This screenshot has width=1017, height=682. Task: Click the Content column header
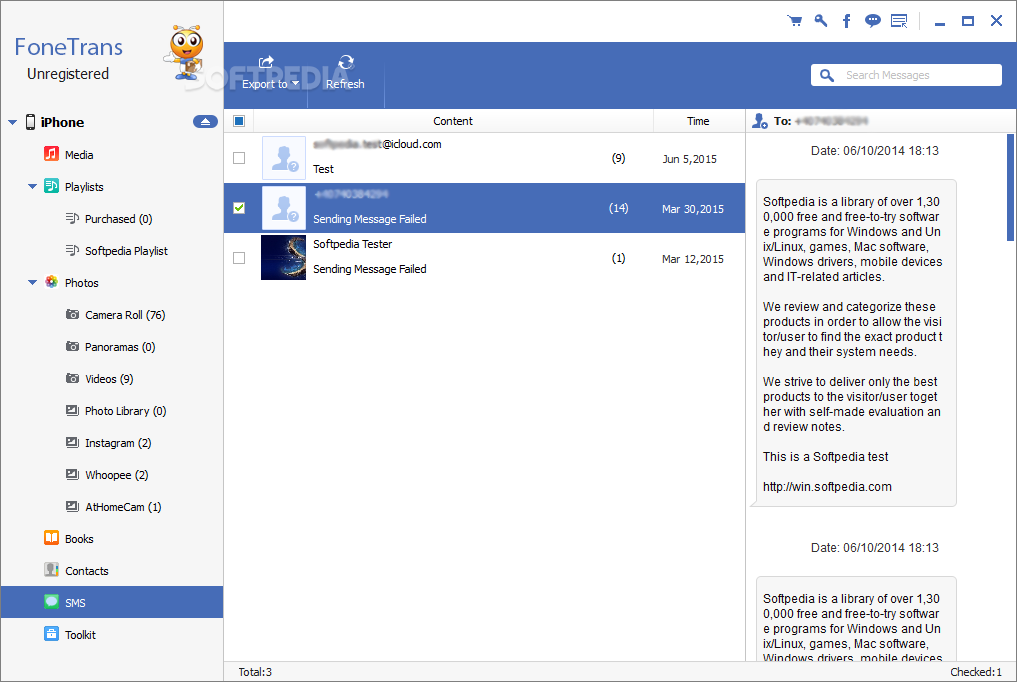pos(453,121)
